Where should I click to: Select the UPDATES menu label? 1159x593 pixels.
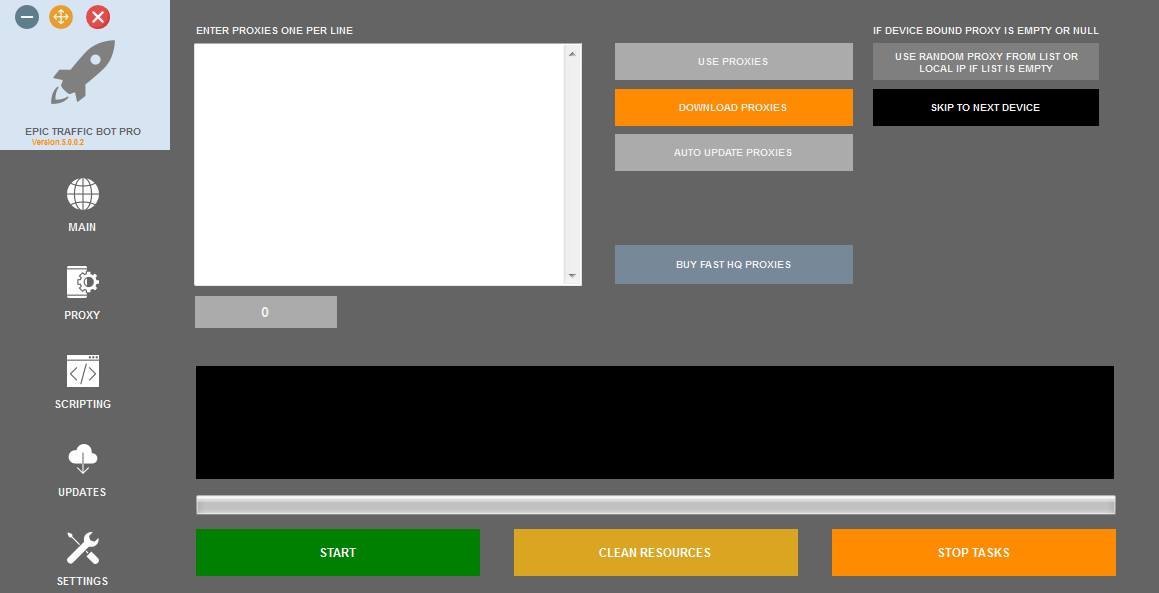tap(82, 492)
